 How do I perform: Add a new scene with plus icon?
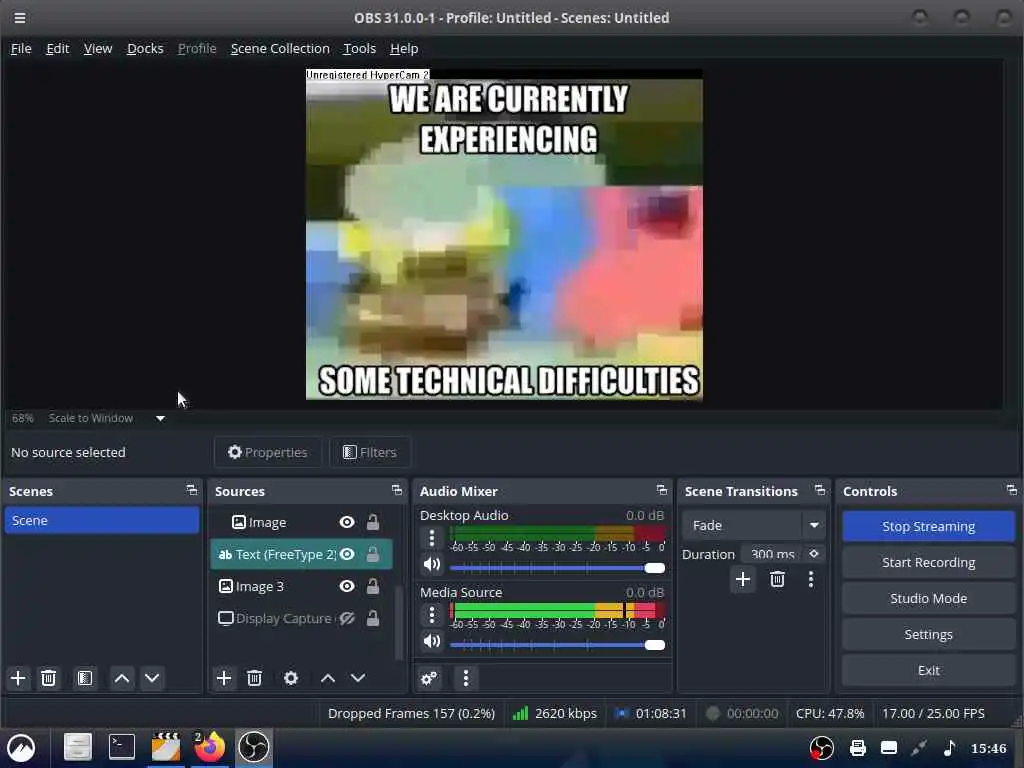pyautogui.click(x=18, y=678)
